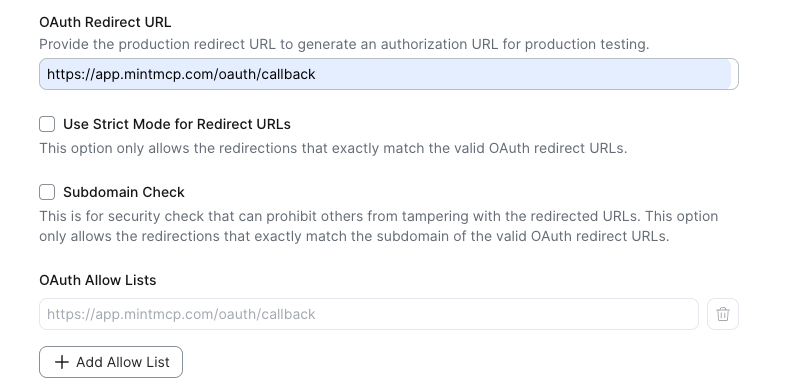Screen dimensions: 788x389
Task: Click the word 'OAuth' in the Redirect URL heading
Action: coord(60,22)
